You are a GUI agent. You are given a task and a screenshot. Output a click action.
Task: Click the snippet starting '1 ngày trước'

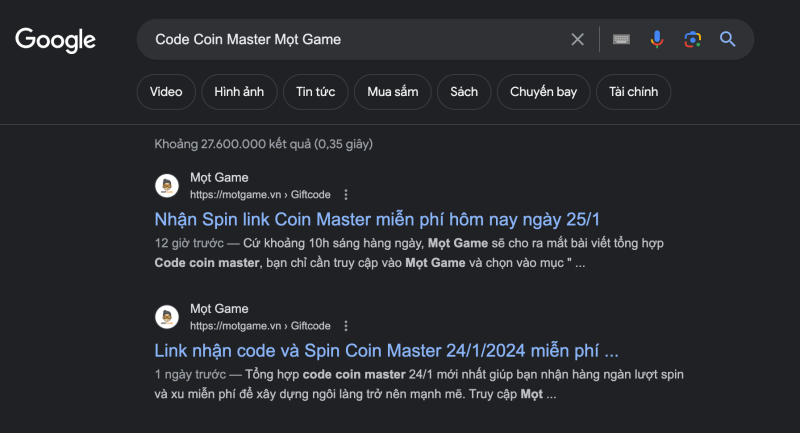click(x=419, y=384)
